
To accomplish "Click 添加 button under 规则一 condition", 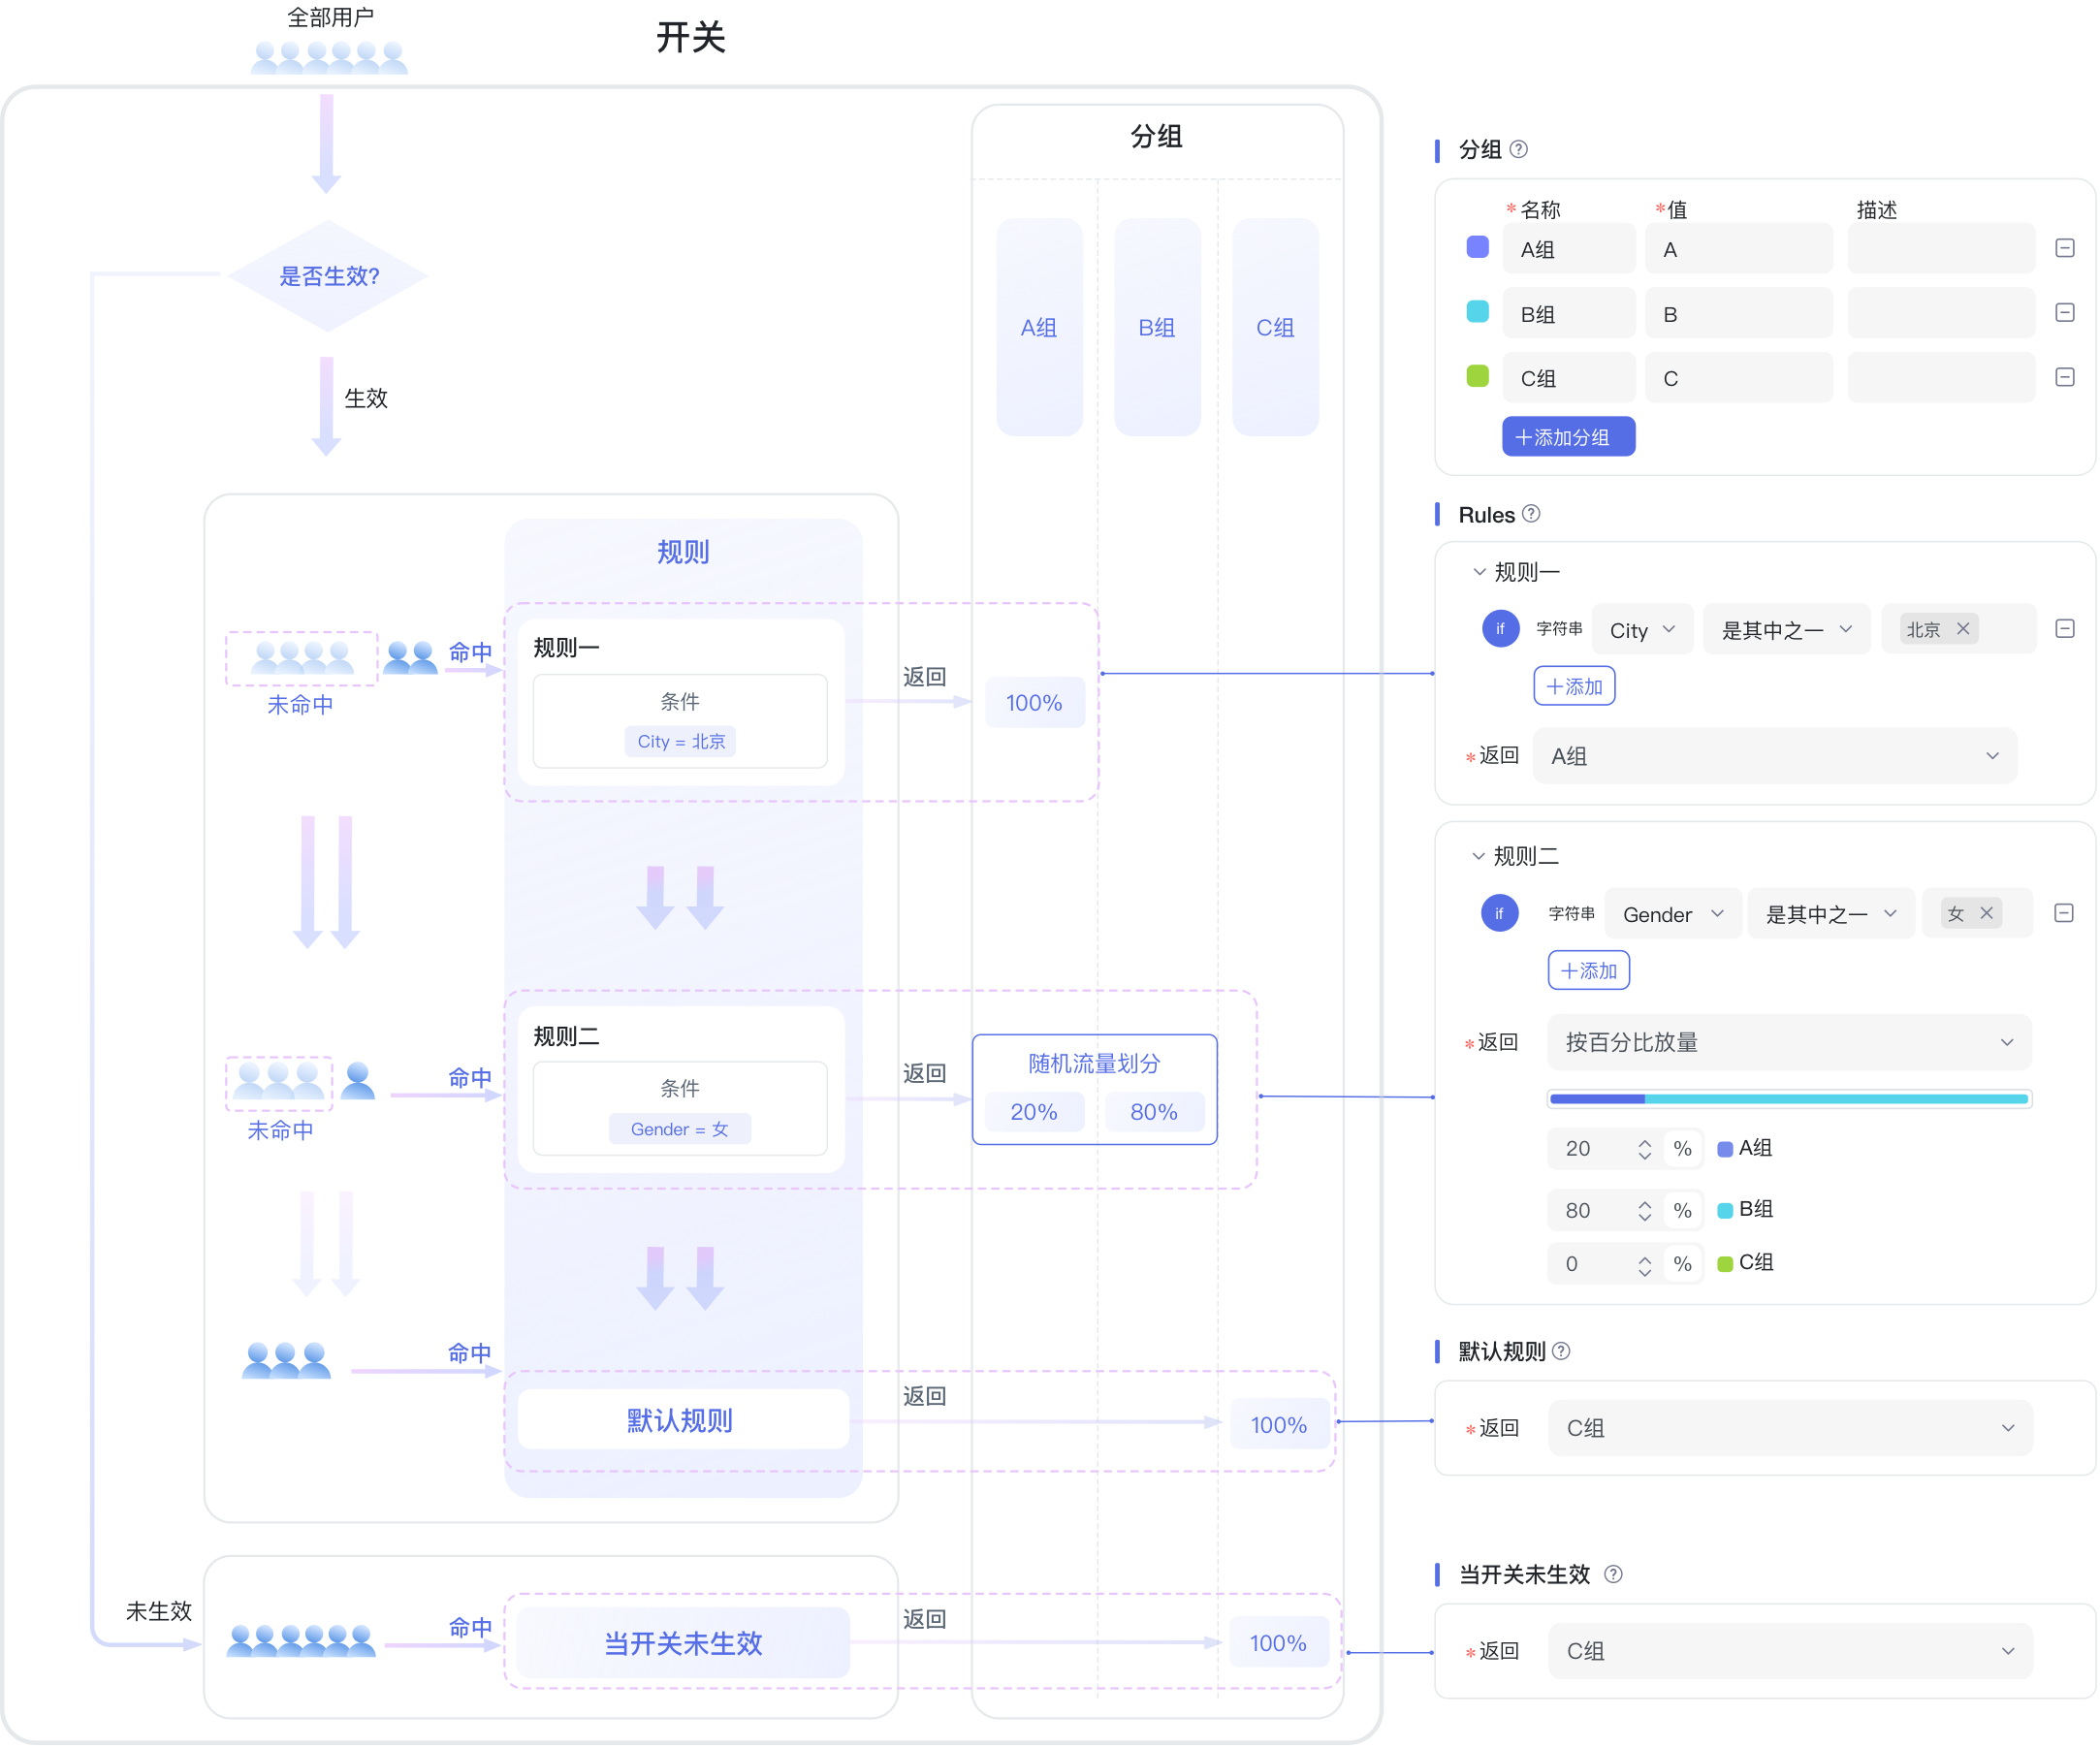I will tap(1574, 687).
